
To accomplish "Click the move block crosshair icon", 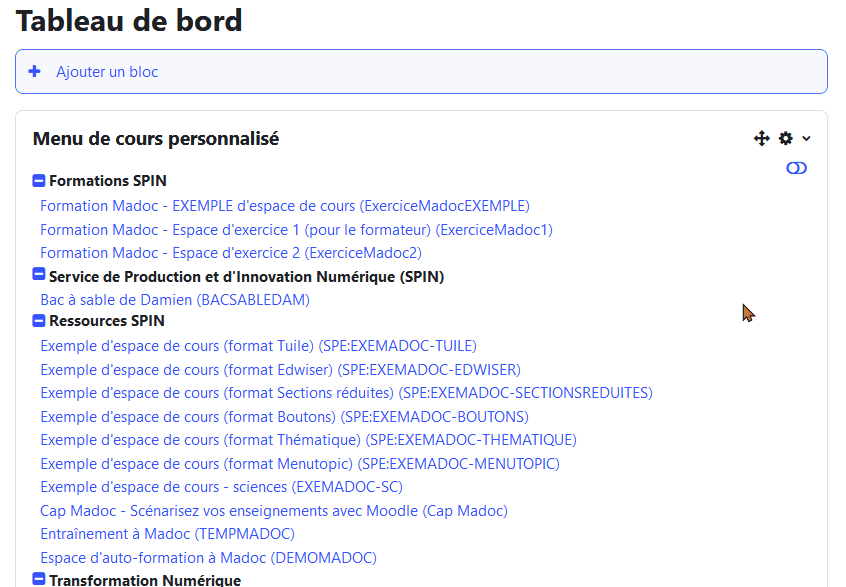I will [x=761, y=138].
